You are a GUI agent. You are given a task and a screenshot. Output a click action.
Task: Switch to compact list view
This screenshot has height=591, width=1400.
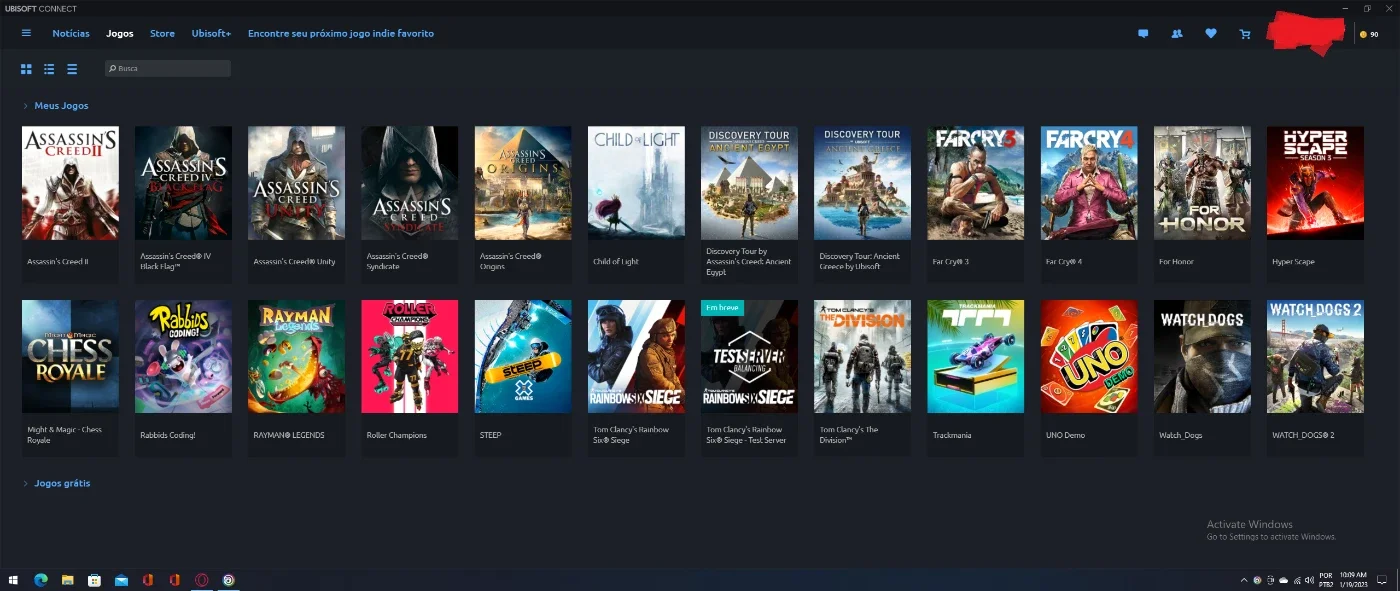(x=72, y=69)
